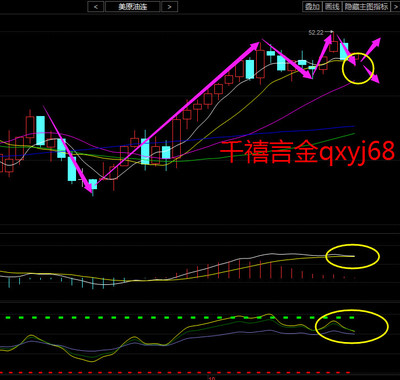Toggle 隐藏主图指标 hide main indicators
400x380 pixels.
pyautogui.click(x=366, y=6)
